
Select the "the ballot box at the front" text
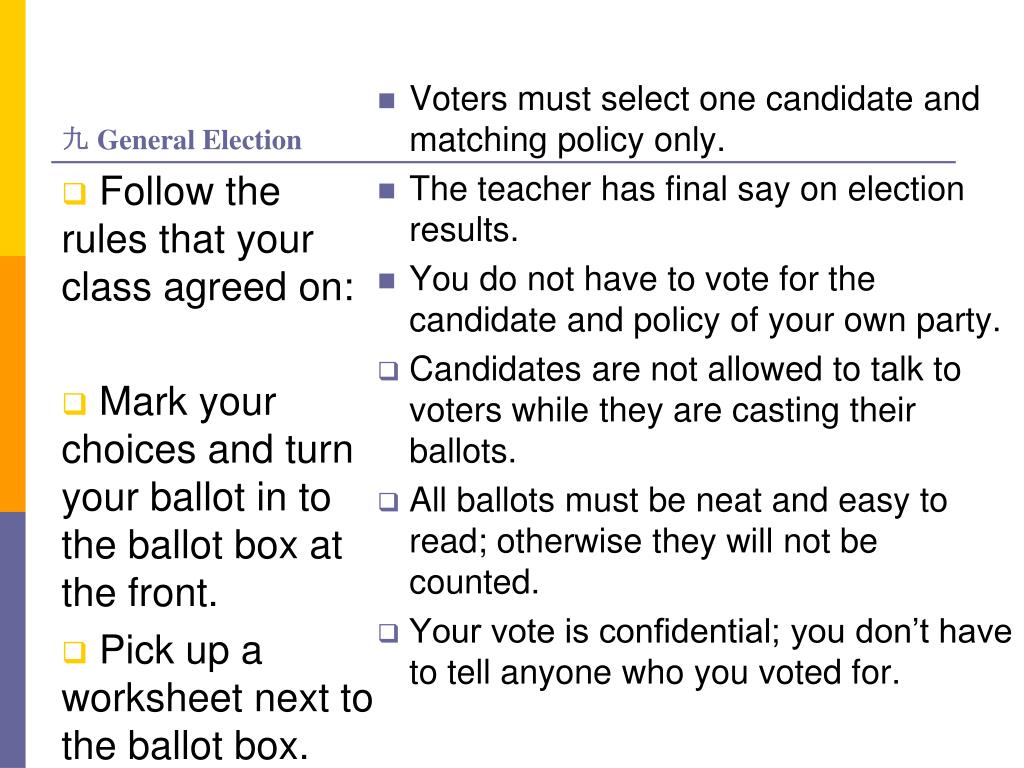(201, 569)
